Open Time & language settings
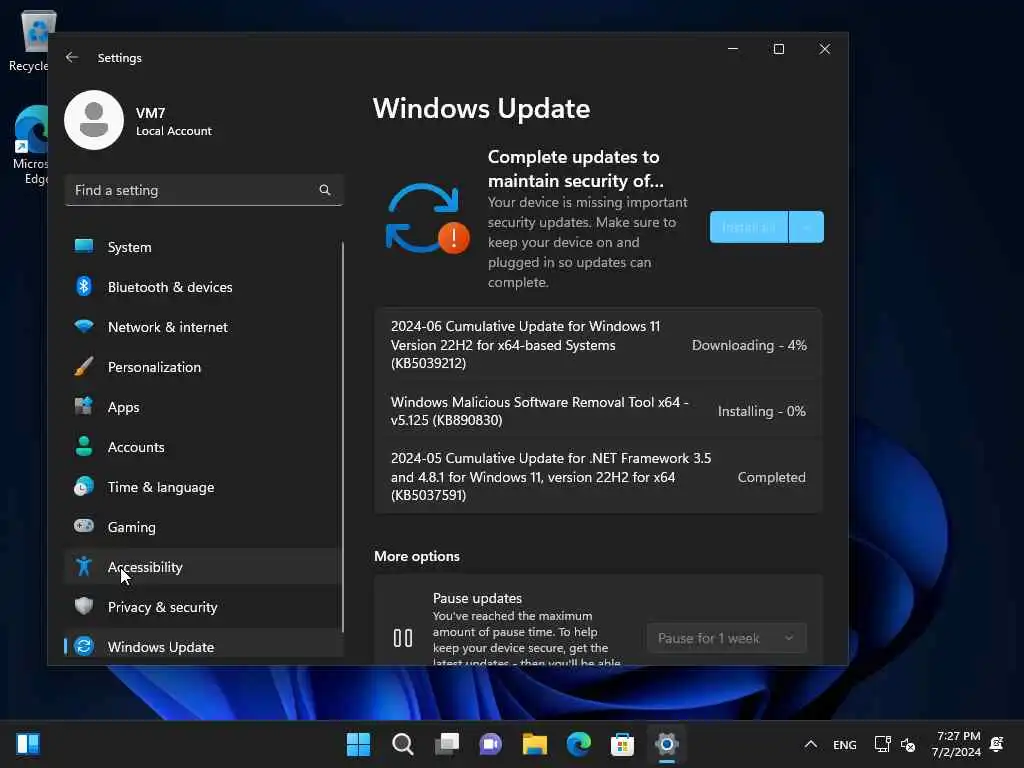This screenshot has width=1024, height=768. (204, 487)
